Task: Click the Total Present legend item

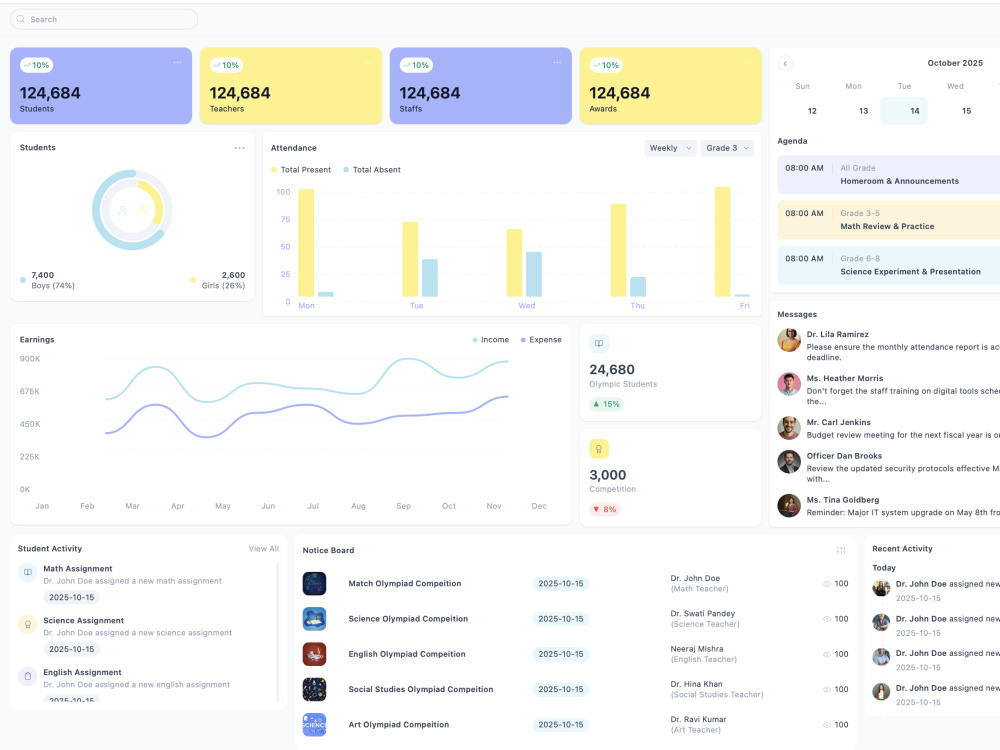Action: [x=301, y=170]
